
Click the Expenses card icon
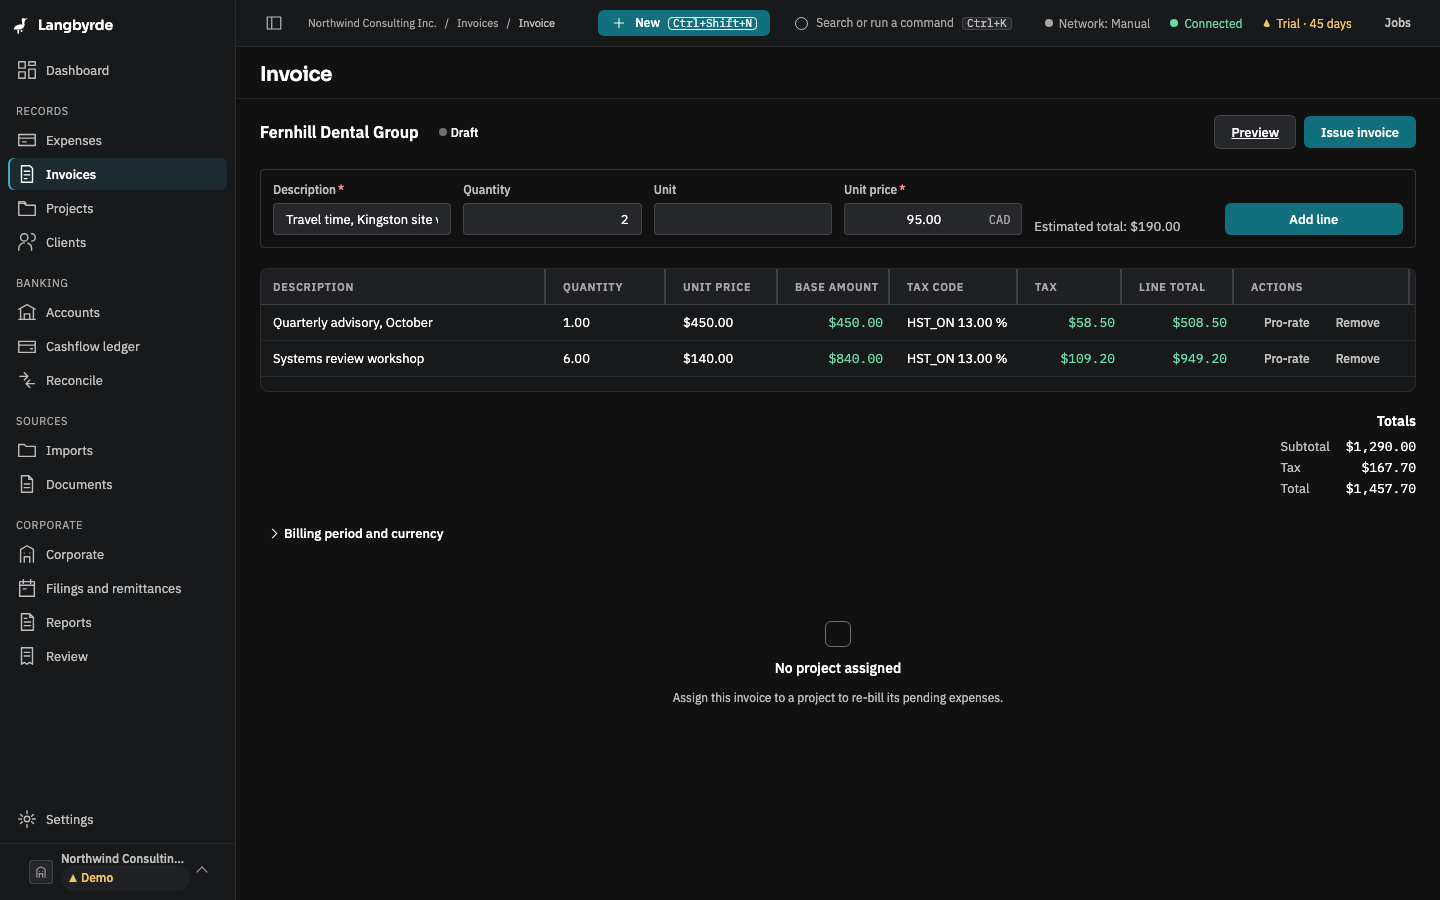coord(27,140)
